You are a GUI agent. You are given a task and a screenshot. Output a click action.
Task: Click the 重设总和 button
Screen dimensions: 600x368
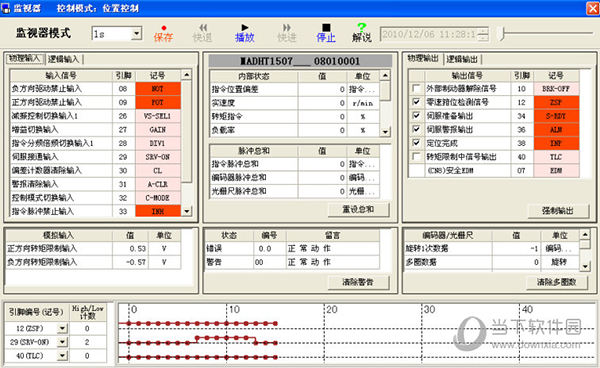(358, 210)
